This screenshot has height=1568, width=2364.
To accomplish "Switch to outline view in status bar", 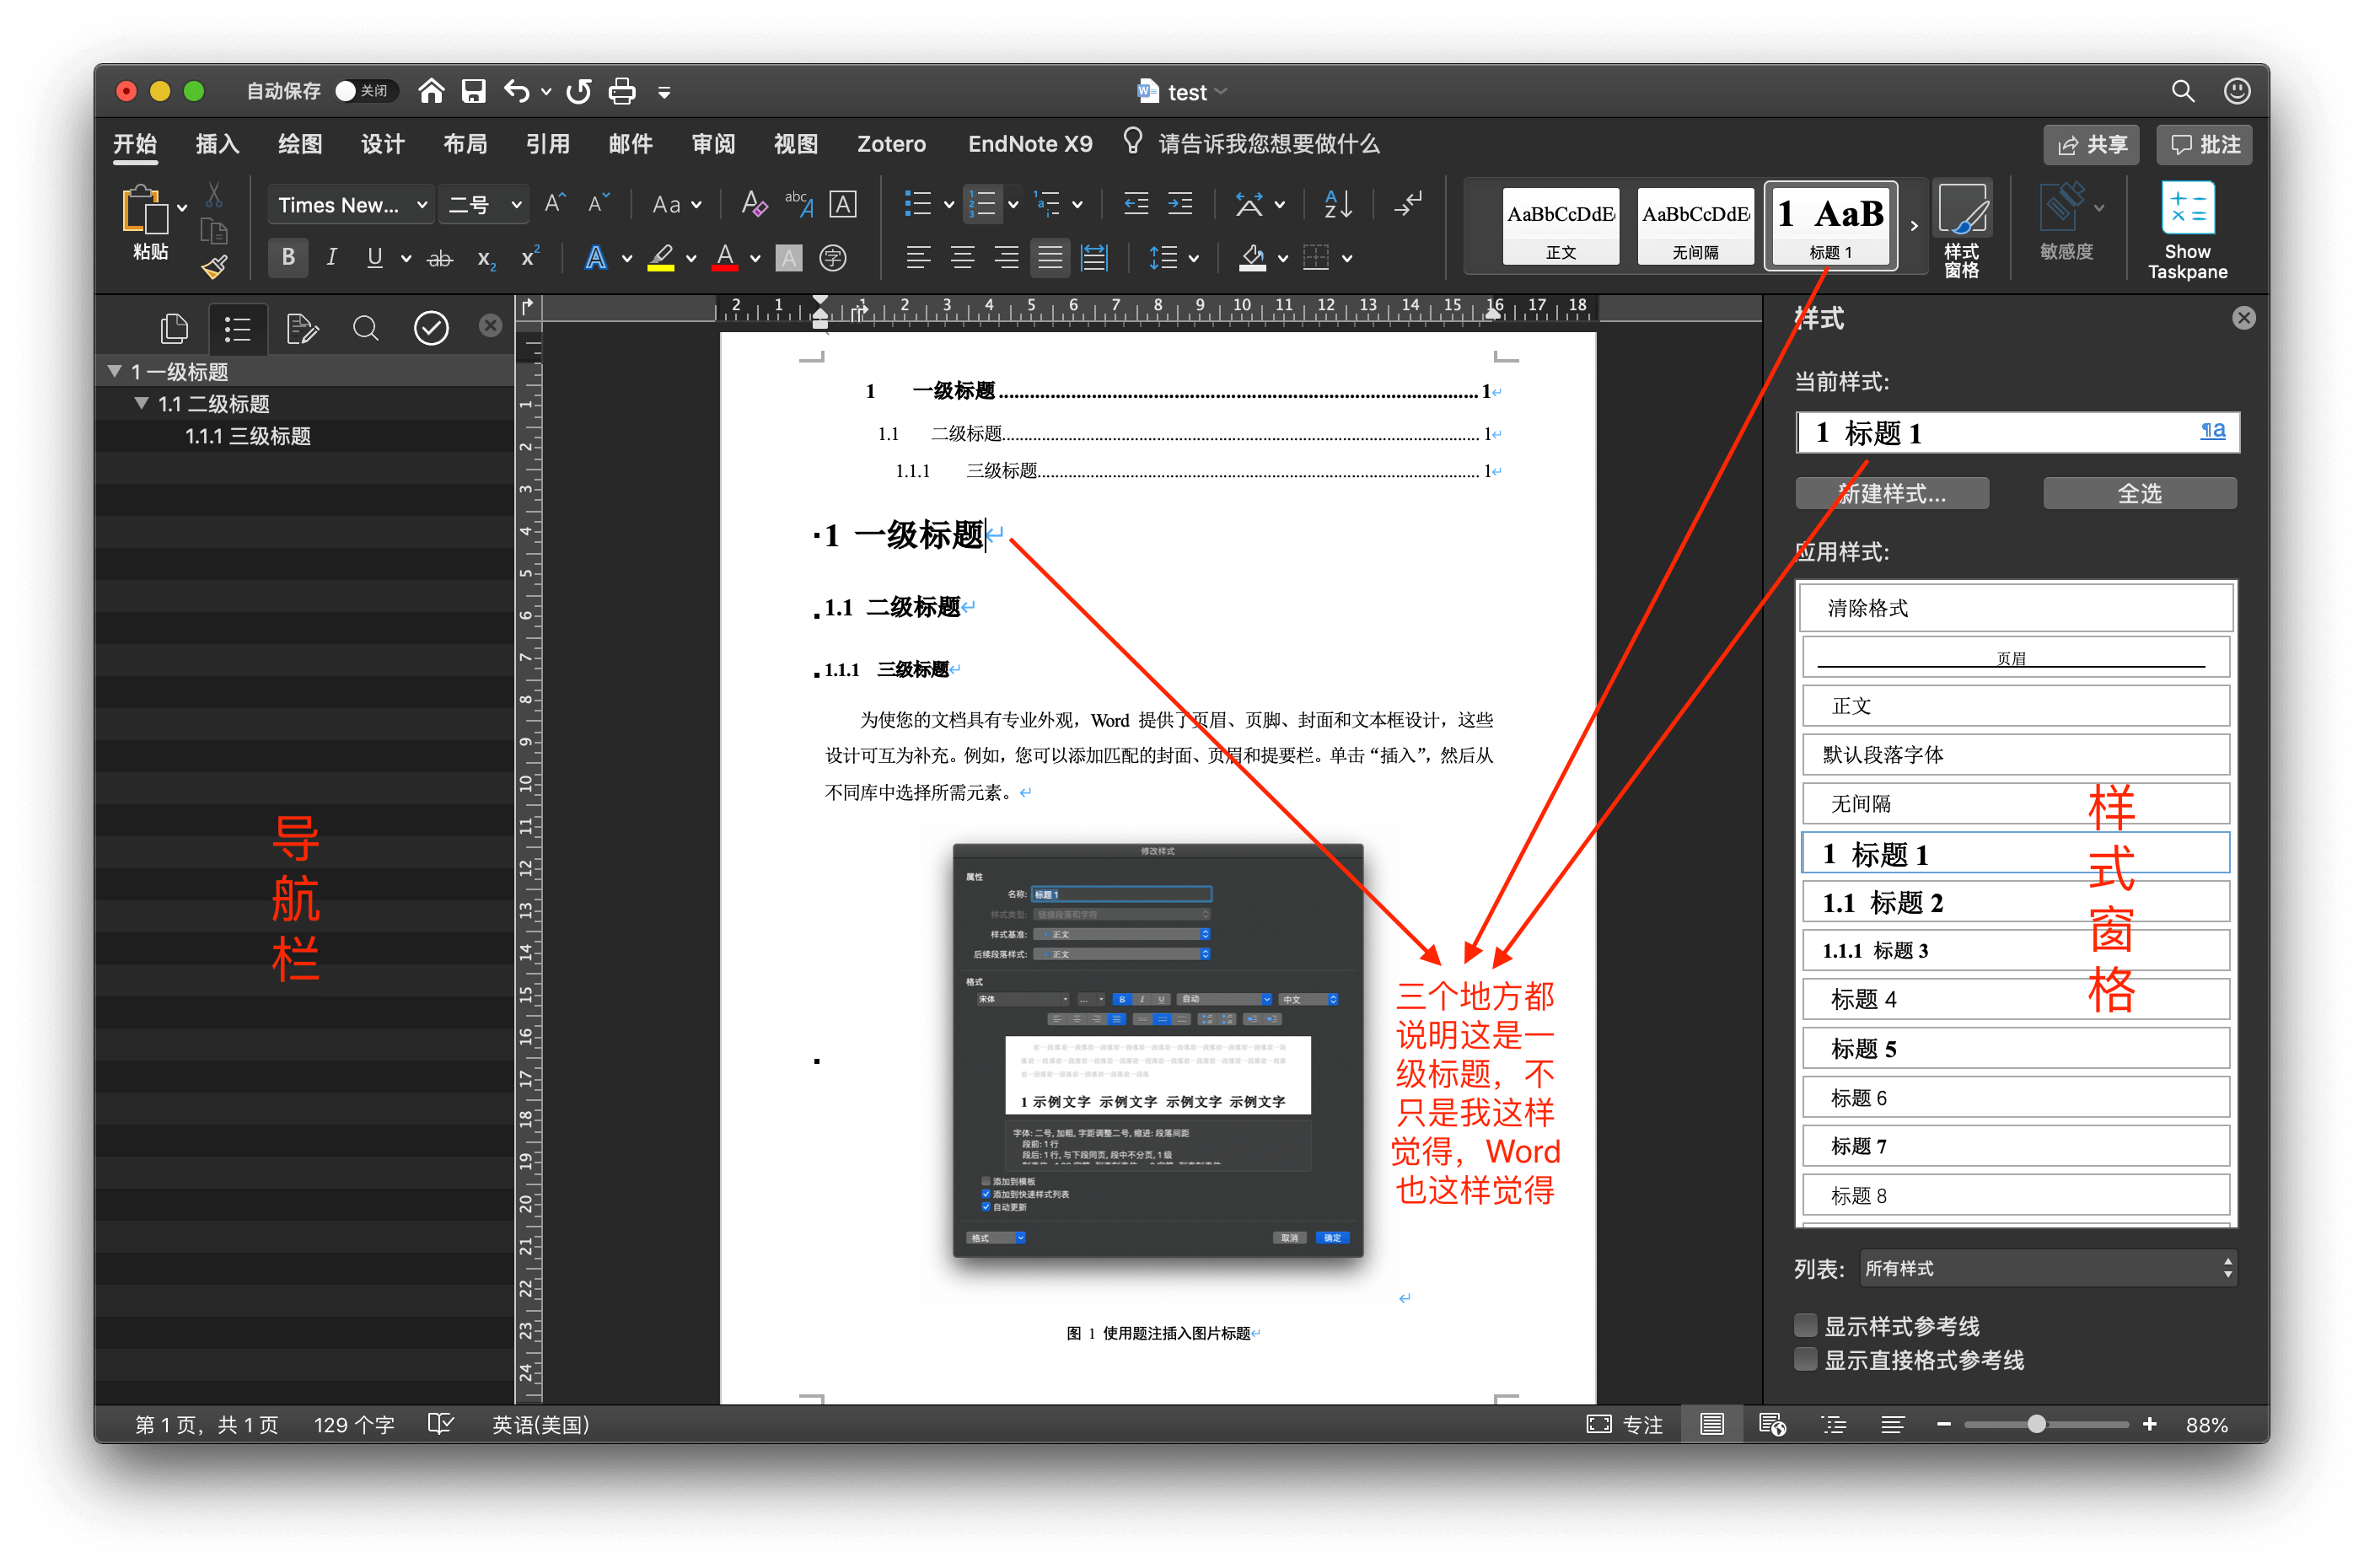I will click(1834, 1424).
